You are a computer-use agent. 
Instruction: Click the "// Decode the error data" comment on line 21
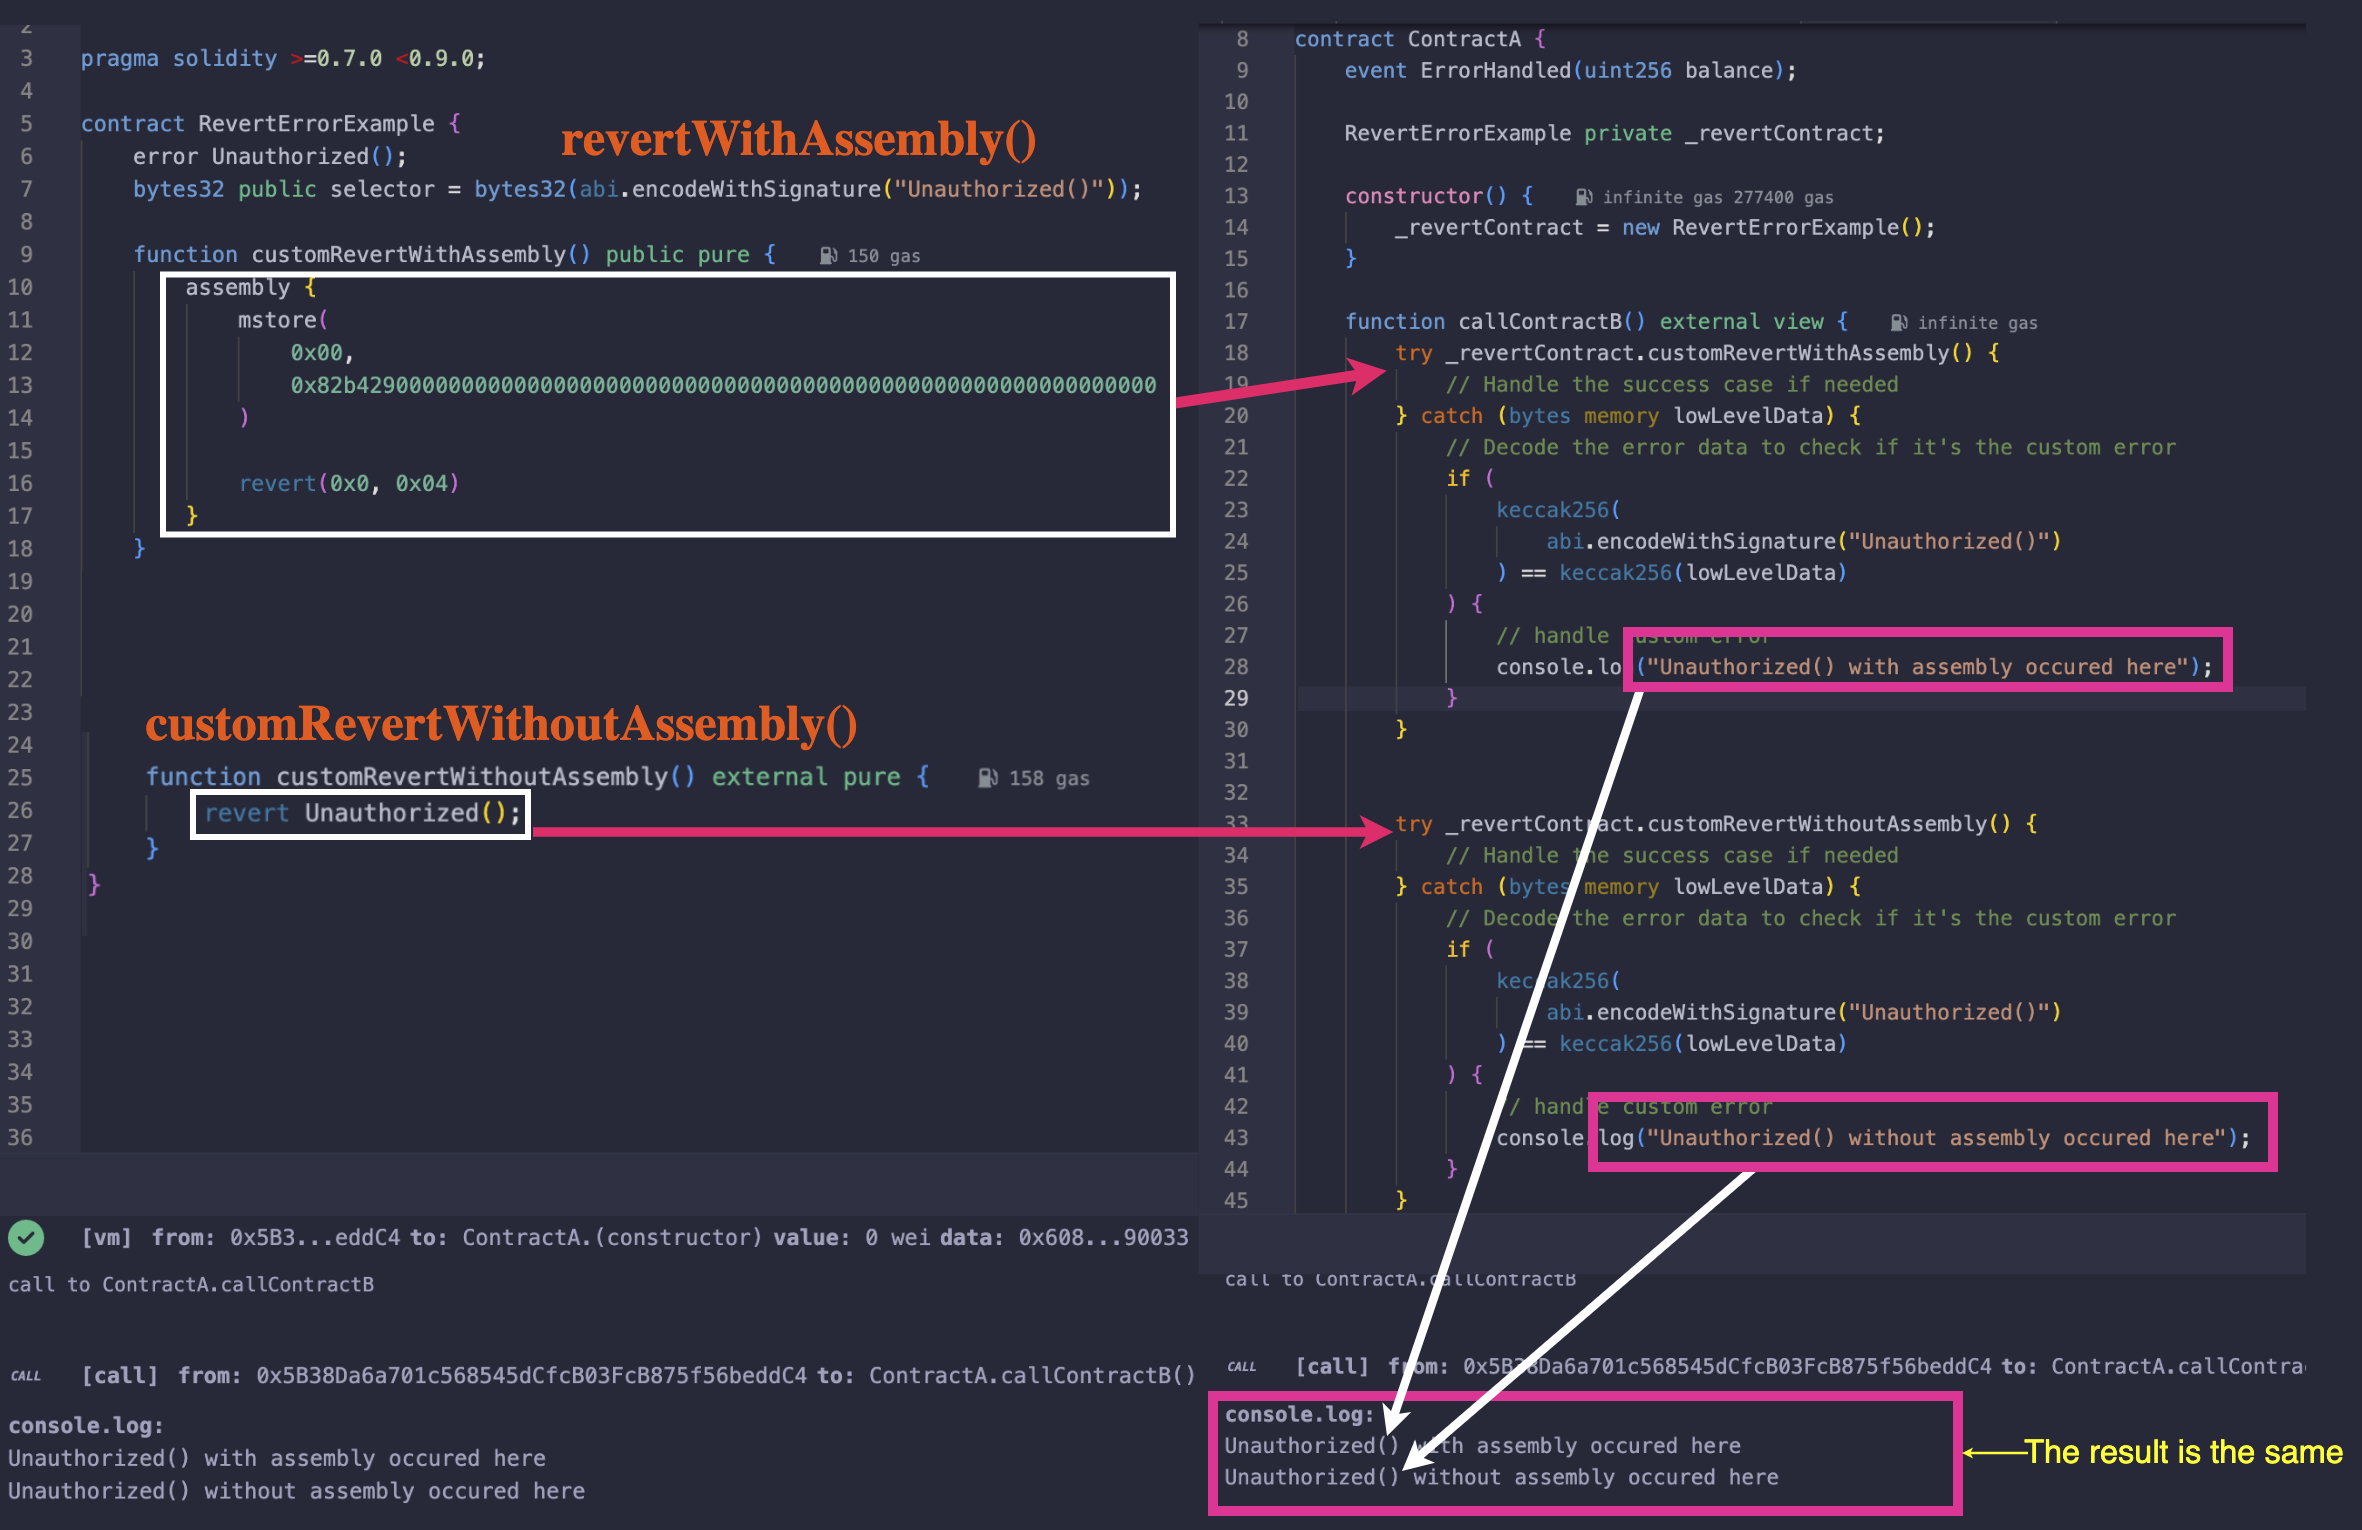pos(1810,447)
